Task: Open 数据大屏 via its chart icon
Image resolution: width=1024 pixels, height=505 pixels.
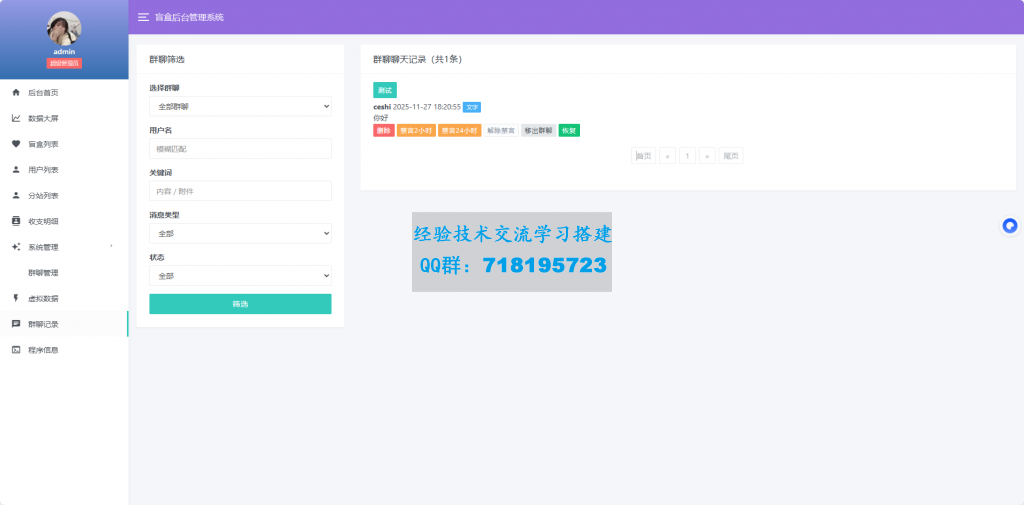Action: pyautogui.click(x=16, y=118)
